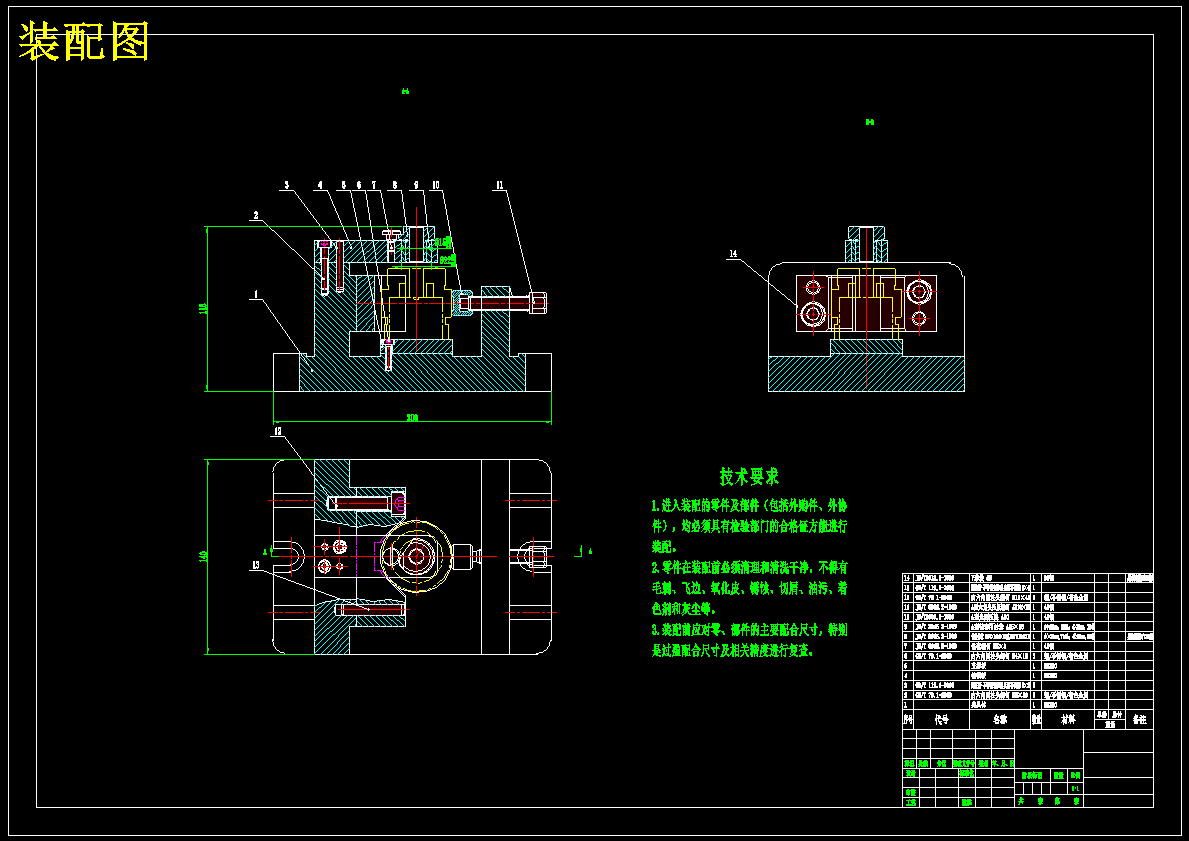
Task: Click part balloon number 6
Action: click(x=359, y=184)
